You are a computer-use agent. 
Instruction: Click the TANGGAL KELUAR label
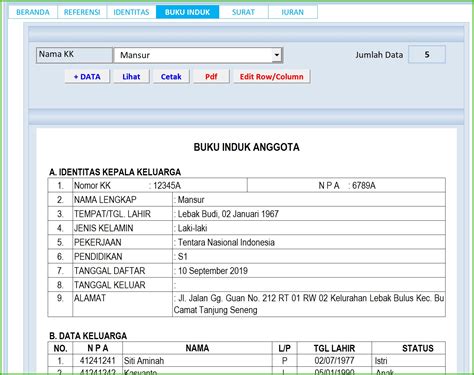(x=110, y=285)
